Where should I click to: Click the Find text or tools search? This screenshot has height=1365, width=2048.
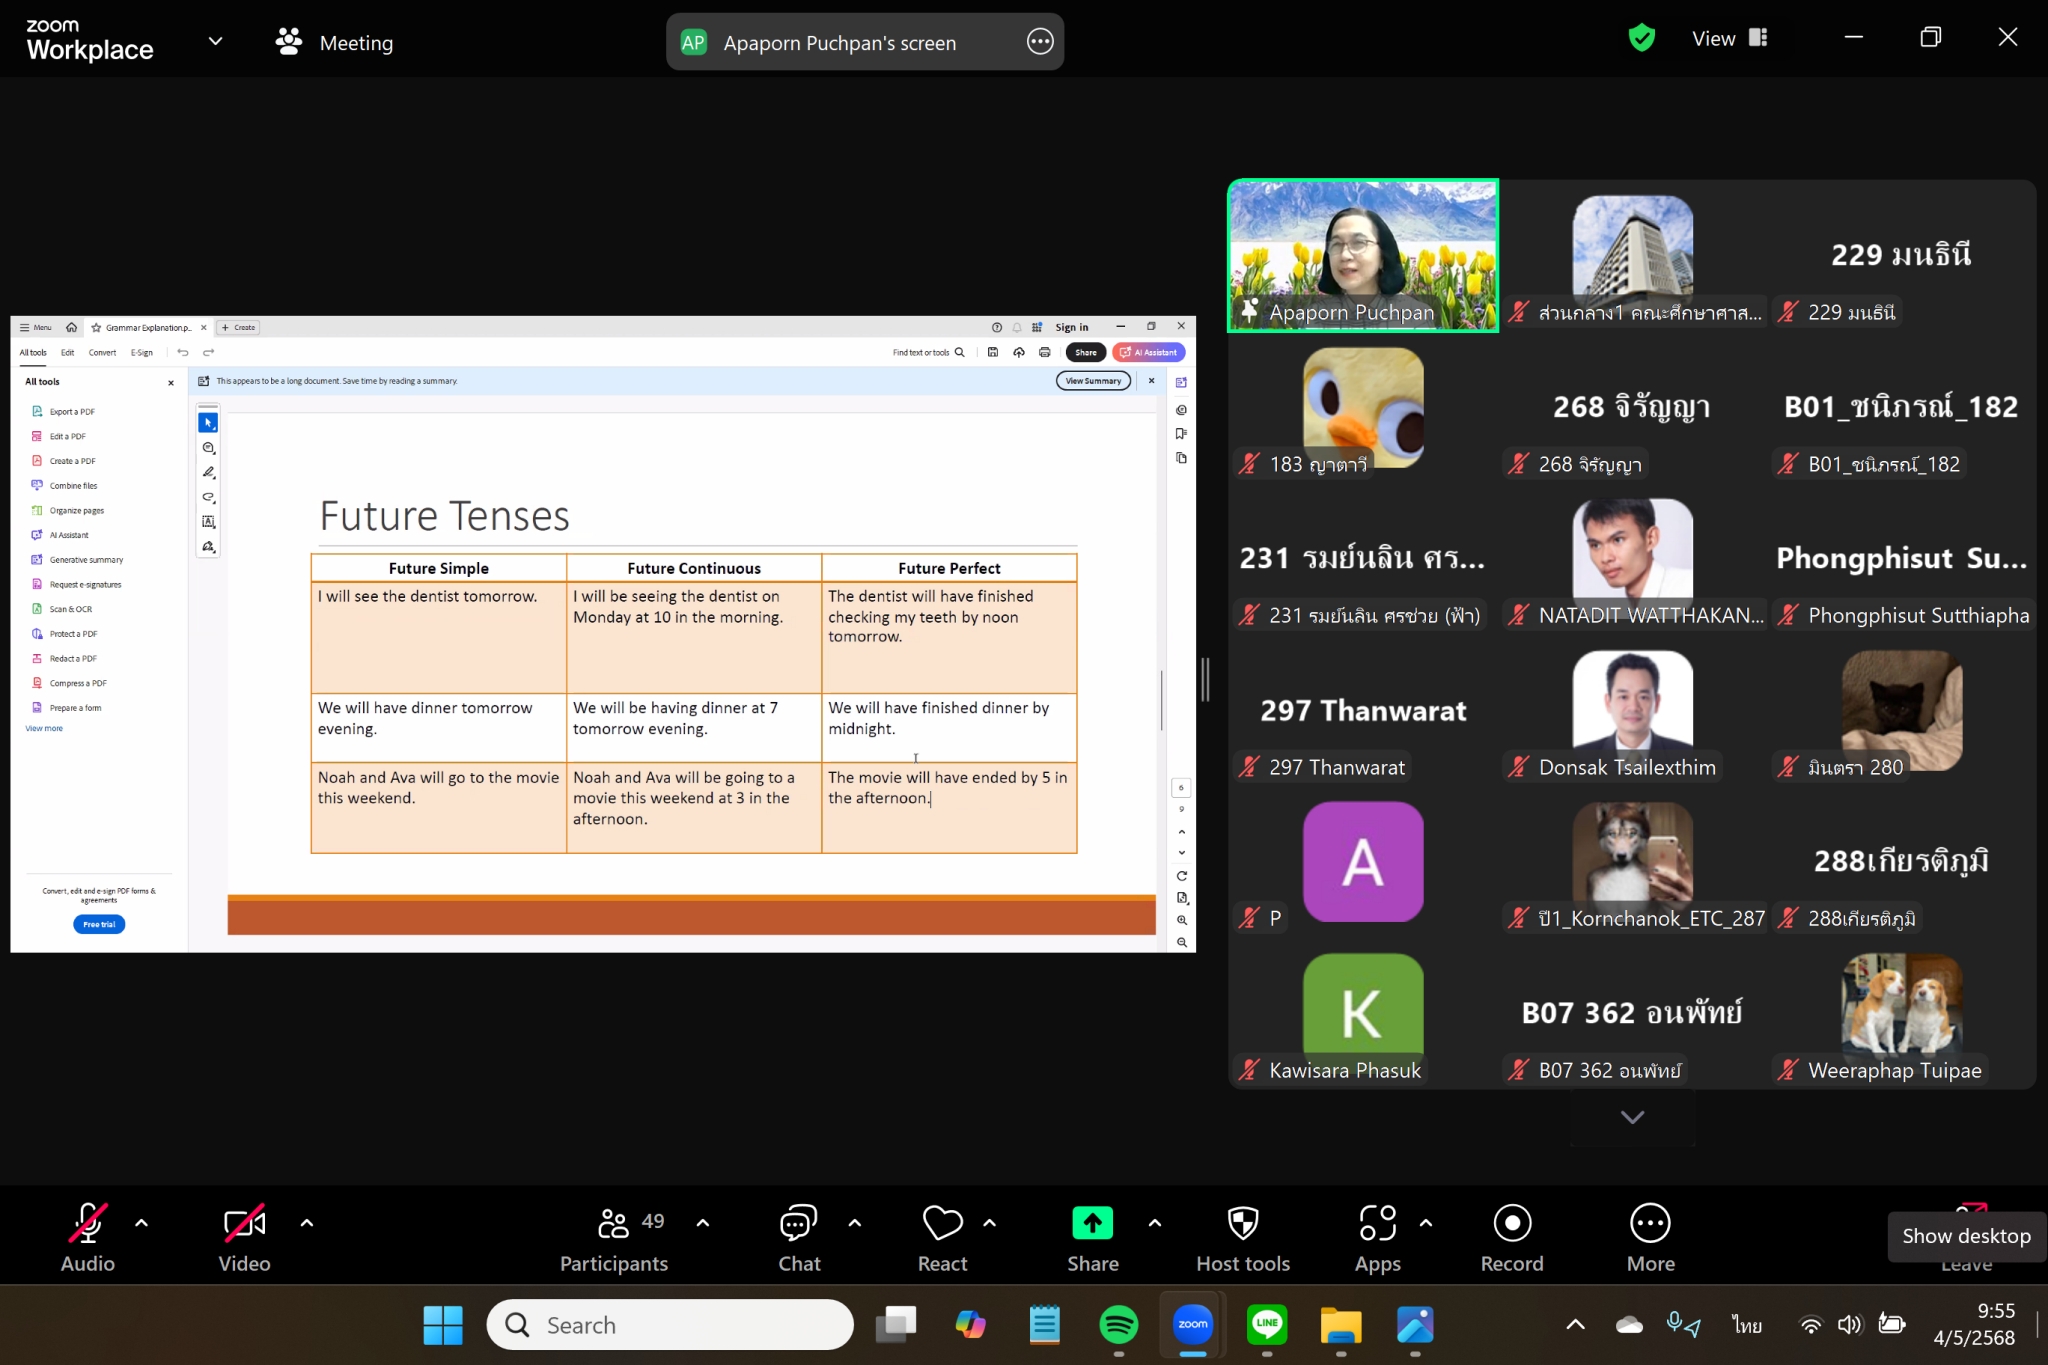pos(928,352)
